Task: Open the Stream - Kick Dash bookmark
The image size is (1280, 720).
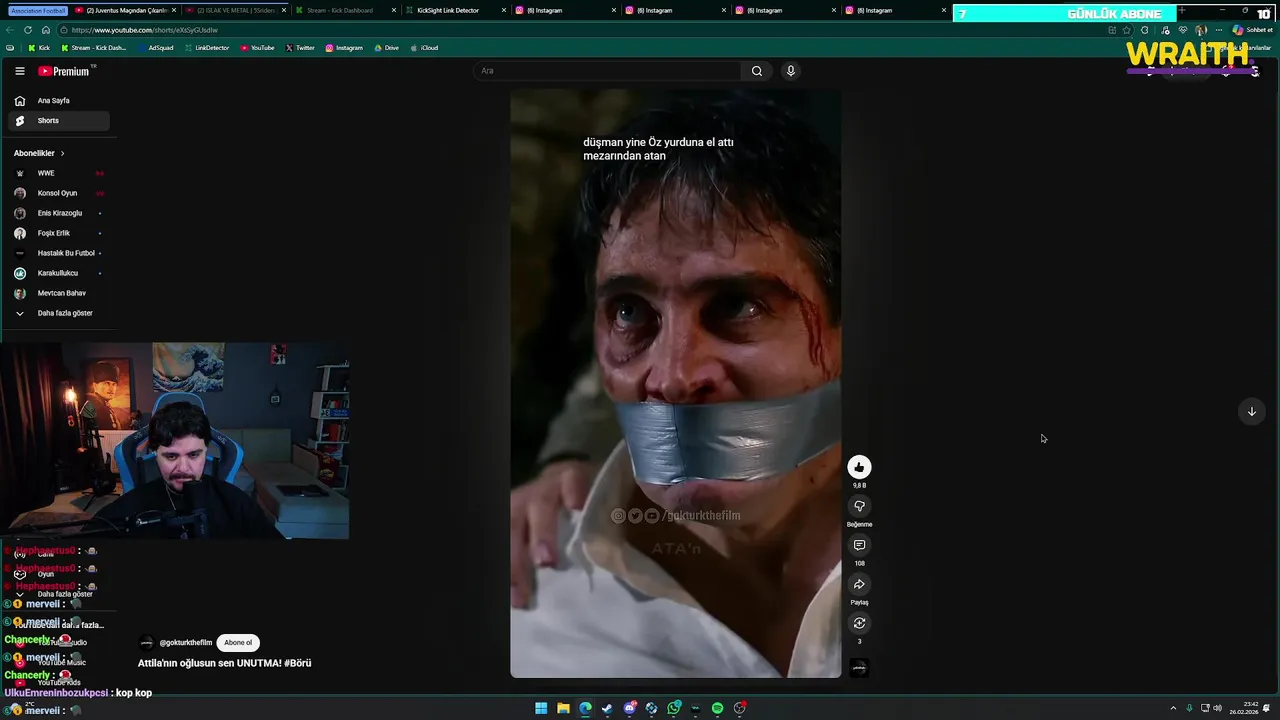Action: [94, 48]
